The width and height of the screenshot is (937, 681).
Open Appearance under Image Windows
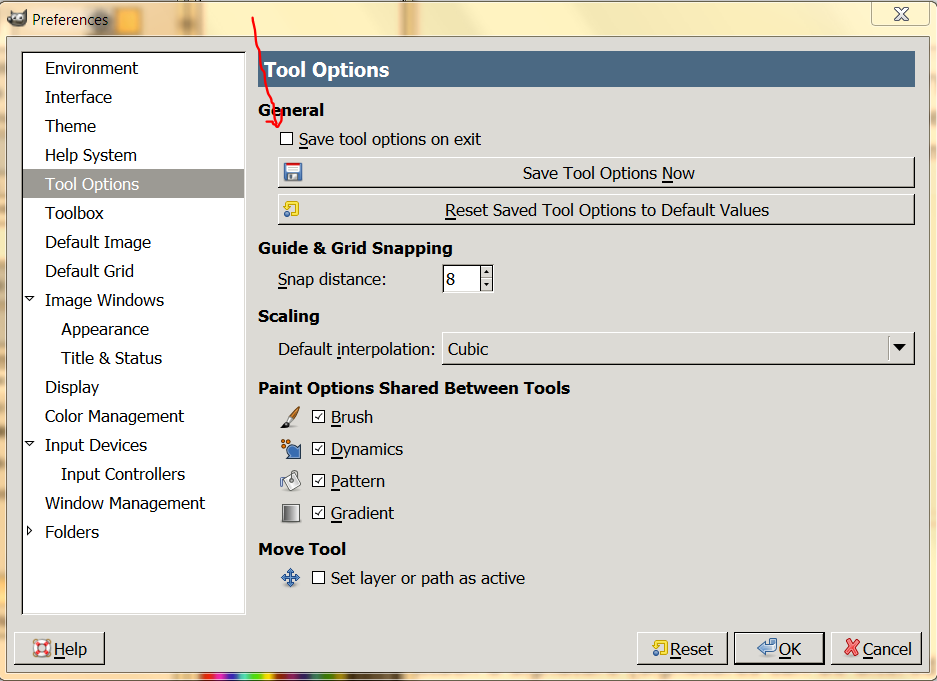tap(105, 329)
